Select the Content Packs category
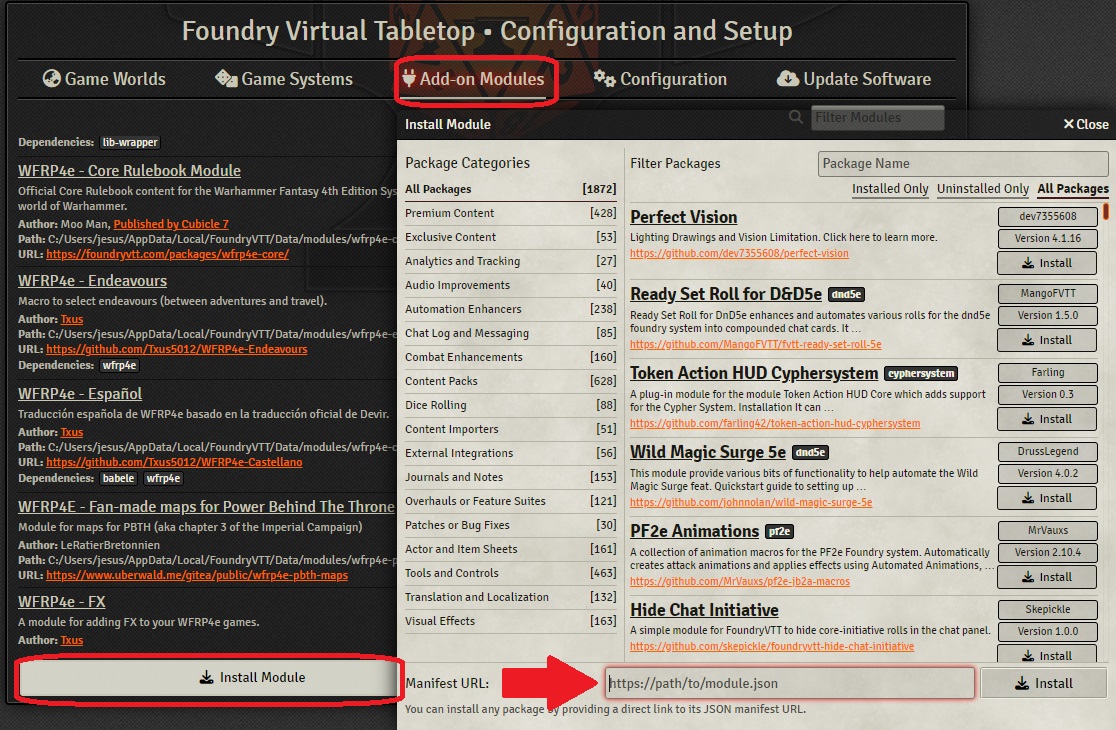This screenshot has height=730, width=1116. click(x=510, y=381)
